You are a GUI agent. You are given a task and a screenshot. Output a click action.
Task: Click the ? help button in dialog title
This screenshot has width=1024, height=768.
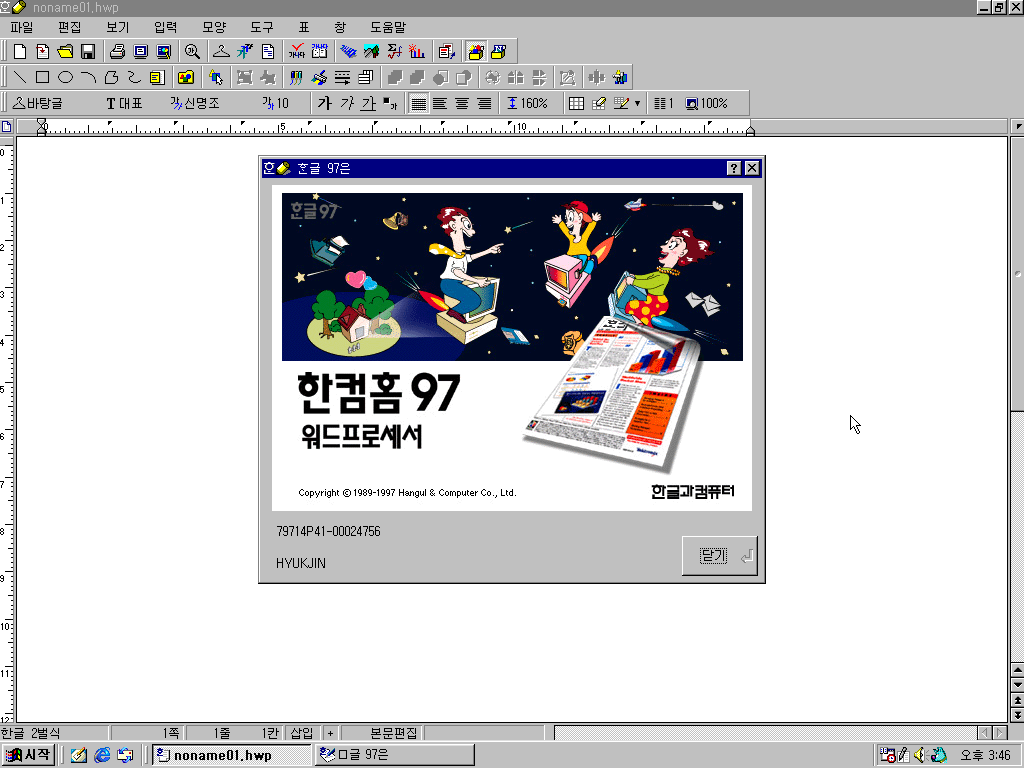click(x=733, y=168)
